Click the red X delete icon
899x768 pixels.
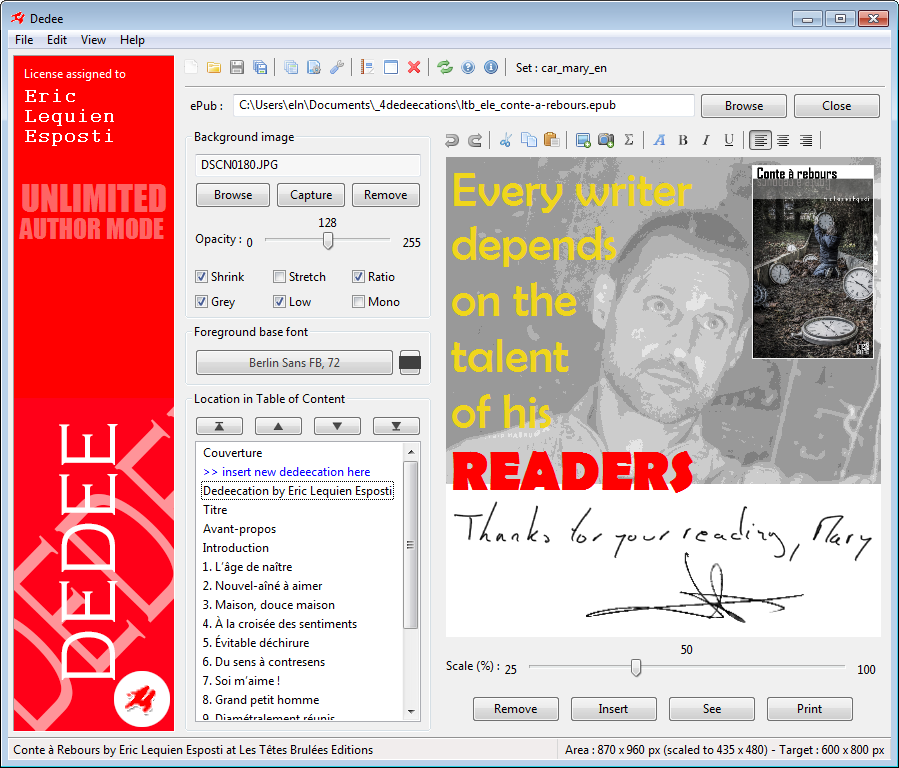point(414,68)
